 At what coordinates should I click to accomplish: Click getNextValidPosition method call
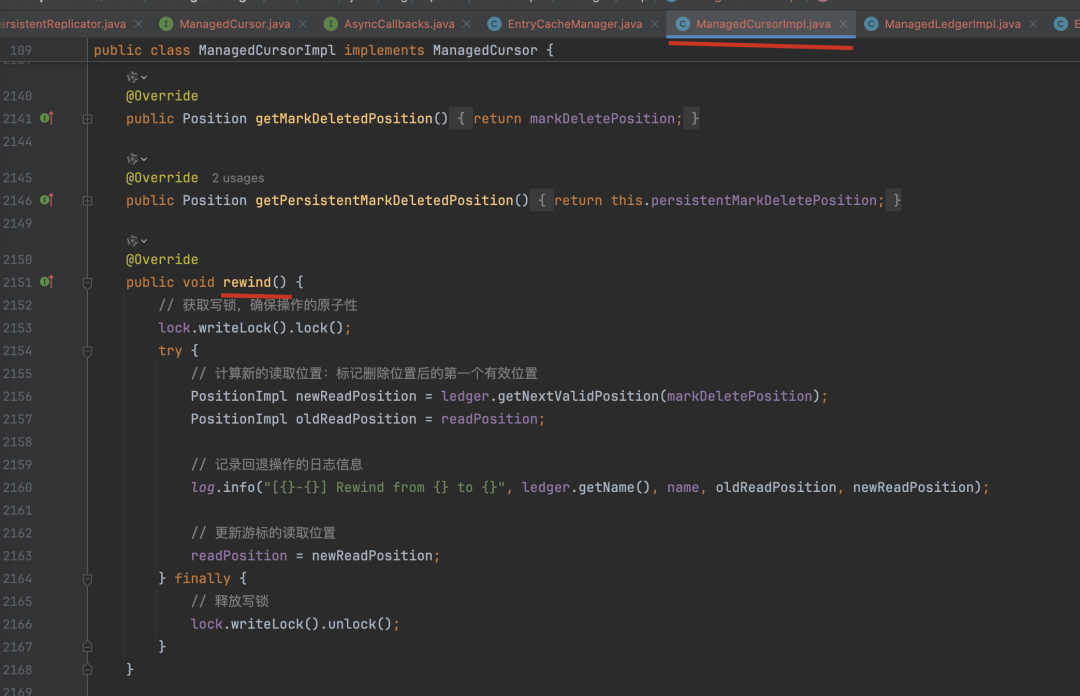click(x=578, y=396)
